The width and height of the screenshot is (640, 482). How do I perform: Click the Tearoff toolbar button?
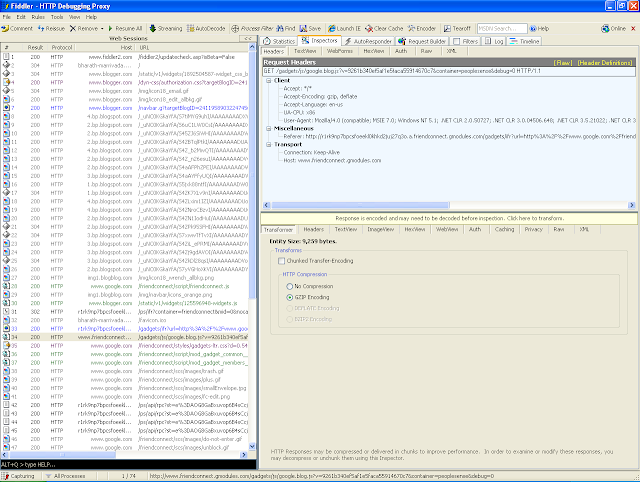point(457,29)
